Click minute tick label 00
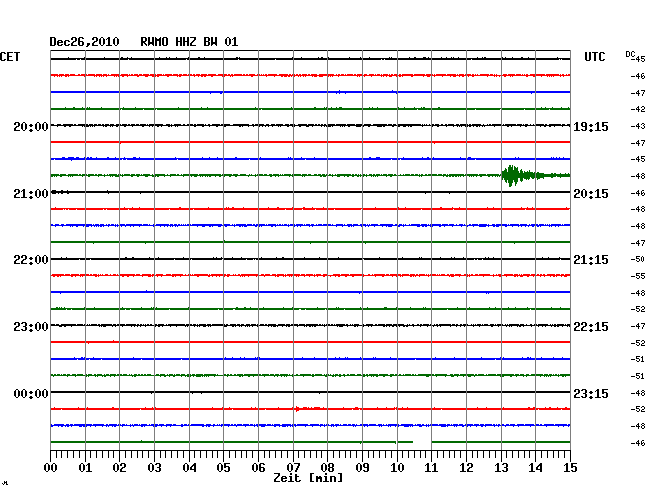 point(51,468)
